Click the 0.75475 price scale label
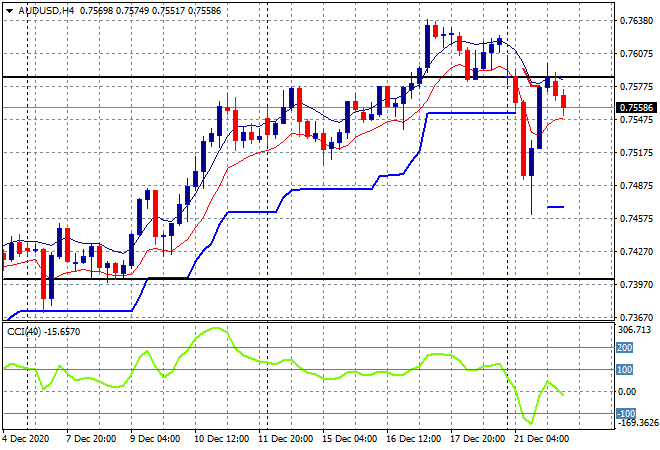Image resolution: width=660 pixels, height=450 pixels. point(636,120)
